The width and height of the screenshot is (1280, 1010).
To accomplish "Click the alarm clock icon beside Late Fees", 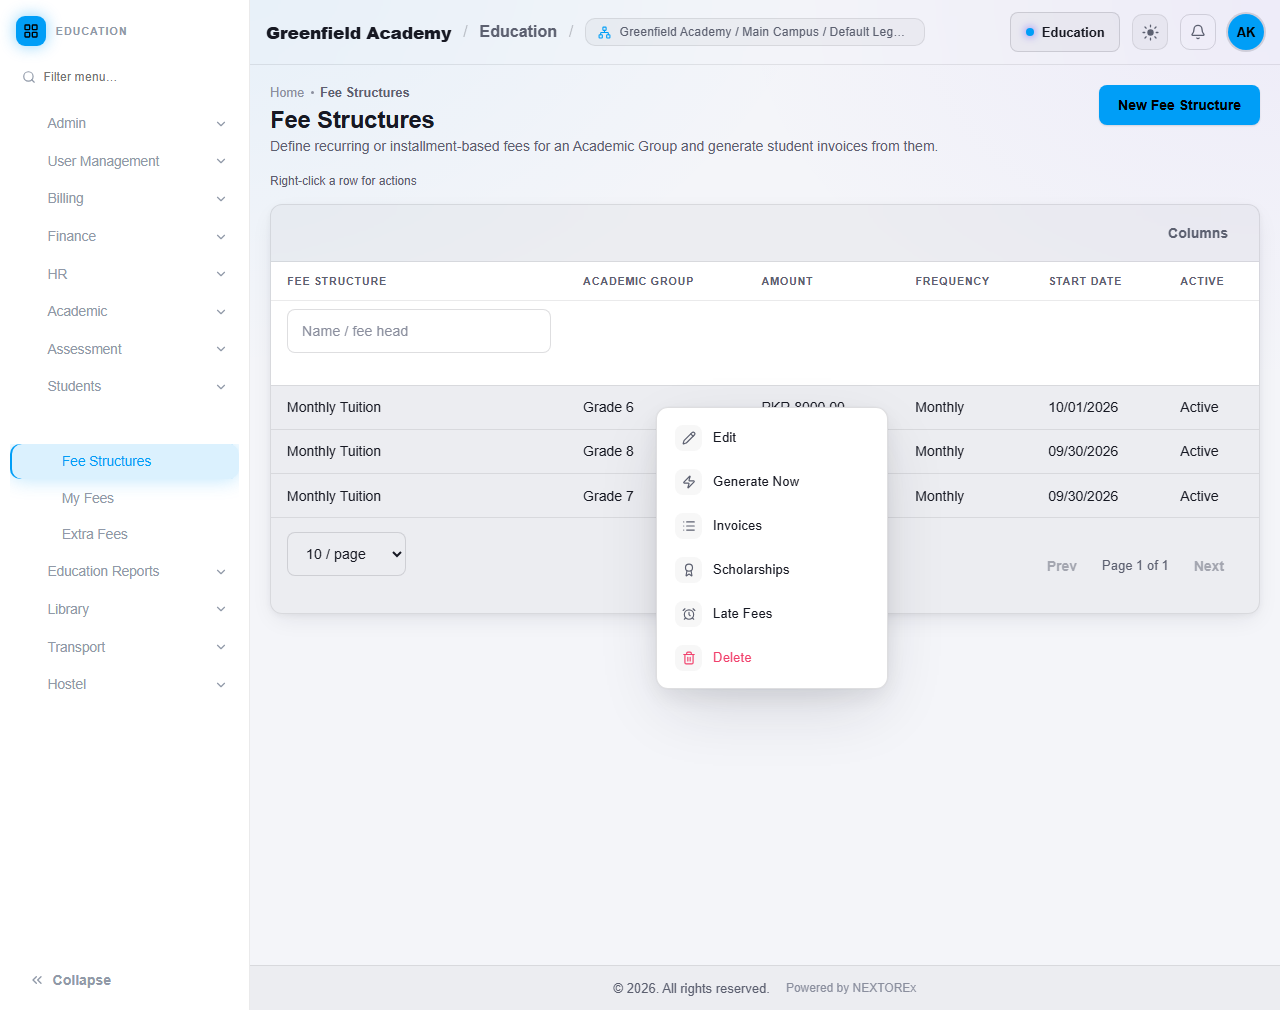I will [689, 614].
